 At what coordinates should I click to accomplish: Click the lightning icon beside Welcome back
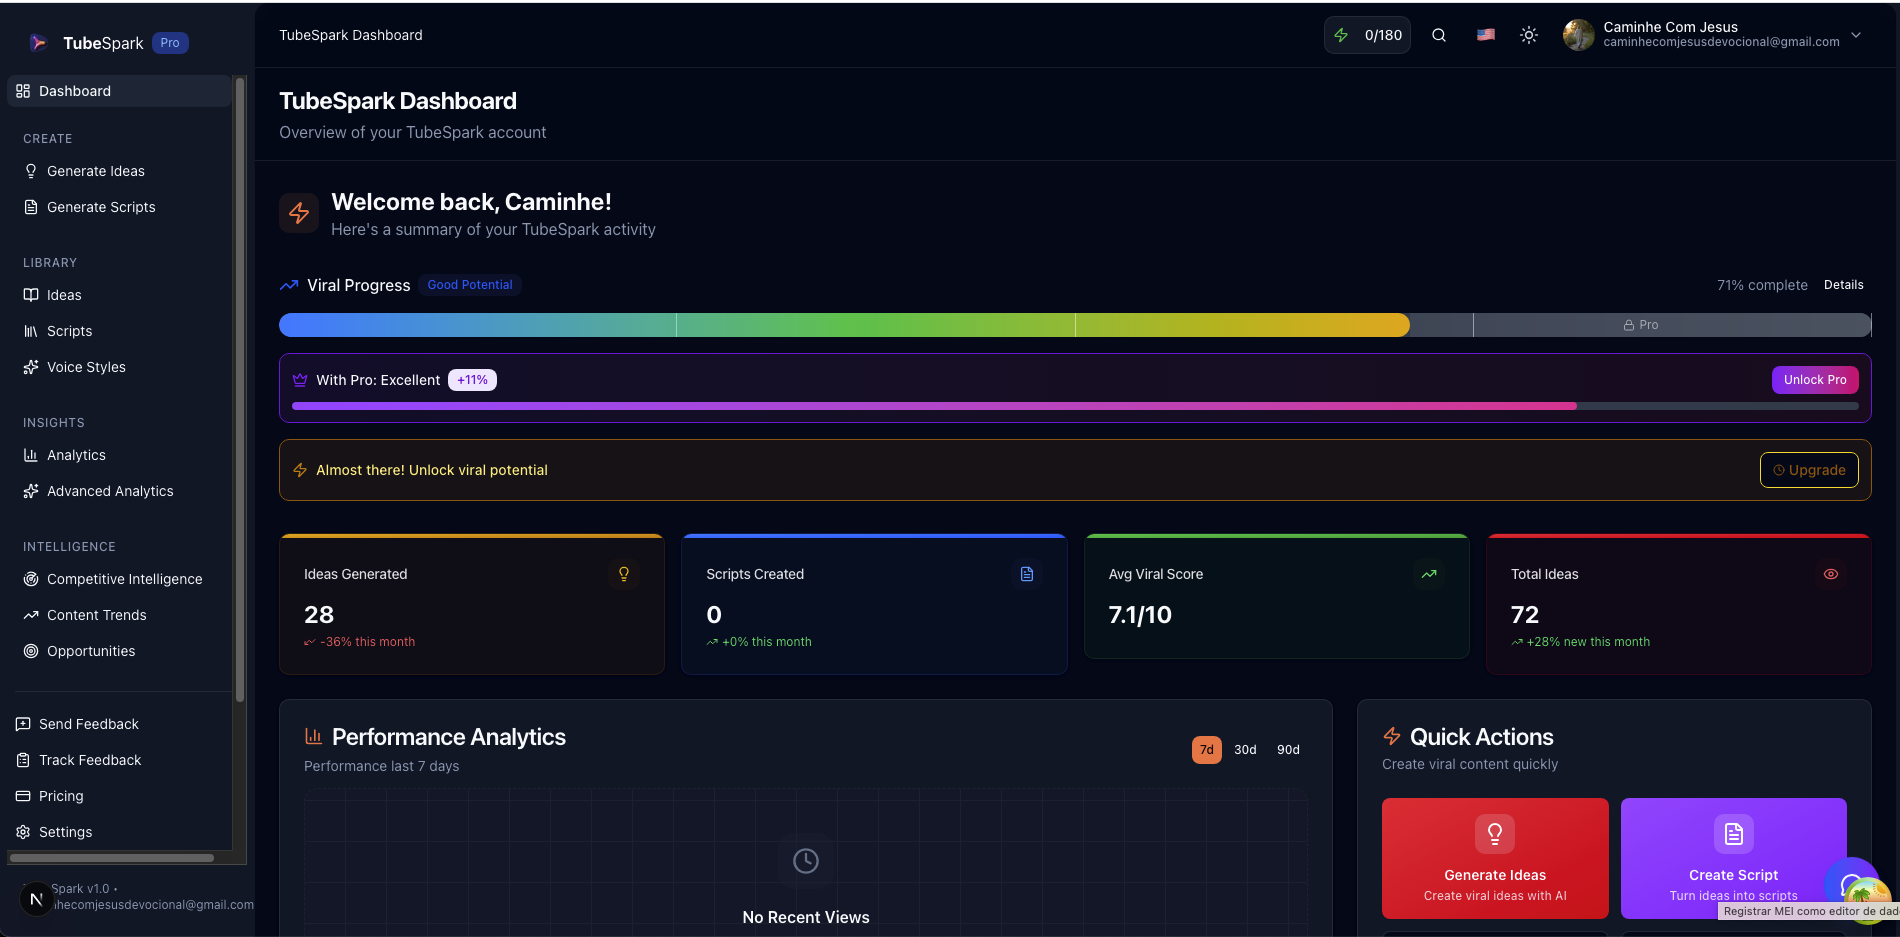pos(299,213)
